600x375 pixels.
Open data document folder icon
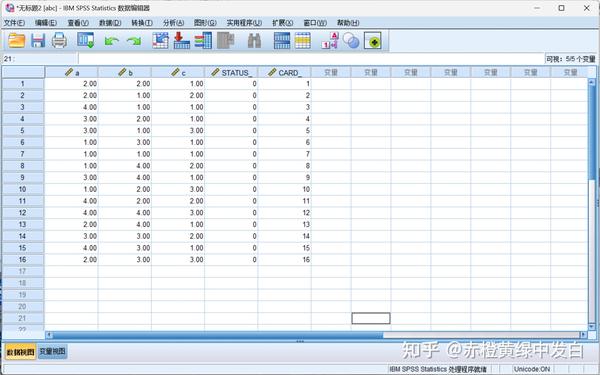(16, 41)
